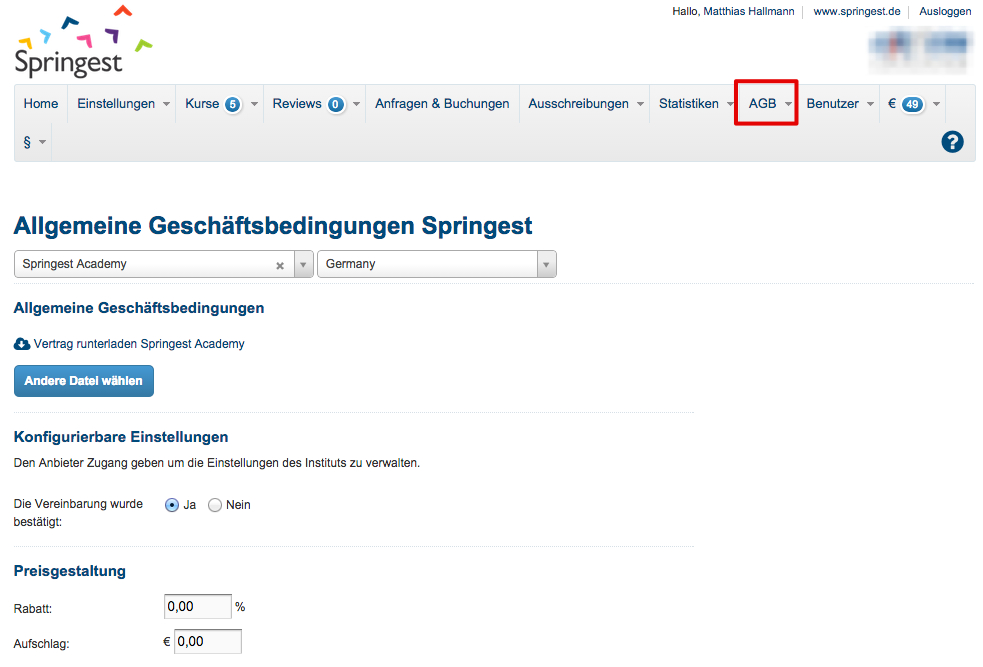
Task: Select the Nein radio button
Action: [215, 505]
